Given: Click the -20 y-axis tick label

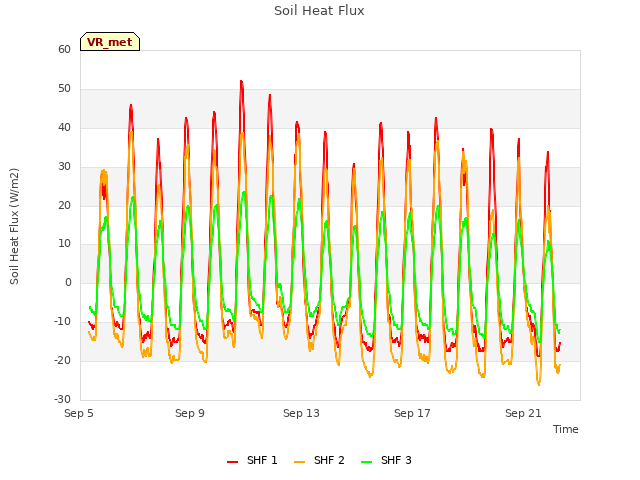Looking at the screenshot, I should click(63, 360).
